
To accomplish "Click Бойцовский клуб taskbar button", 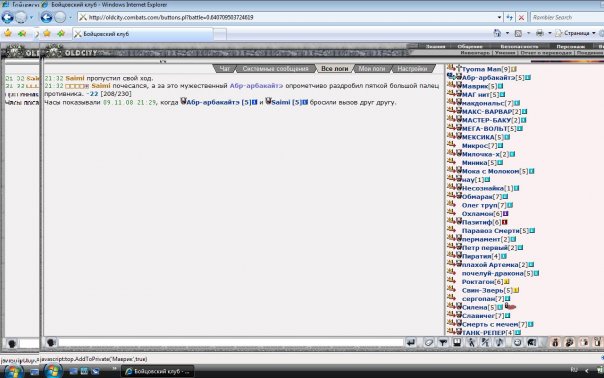I will tap(158, 371).
